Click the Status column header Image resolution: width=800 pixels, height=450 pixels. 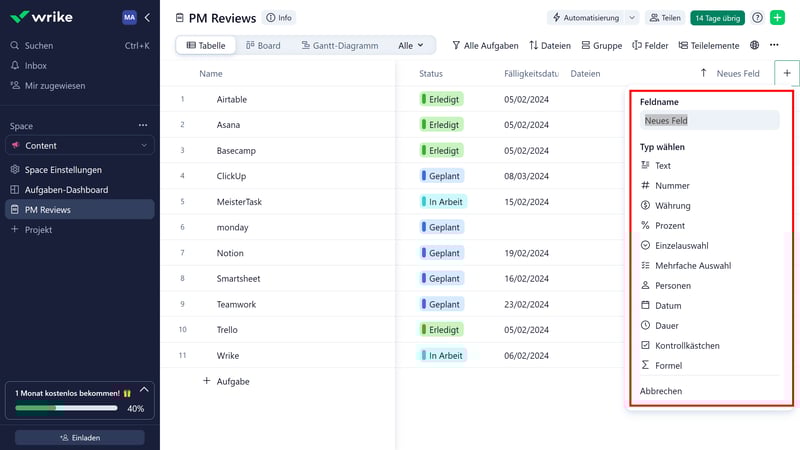(431, 73)
